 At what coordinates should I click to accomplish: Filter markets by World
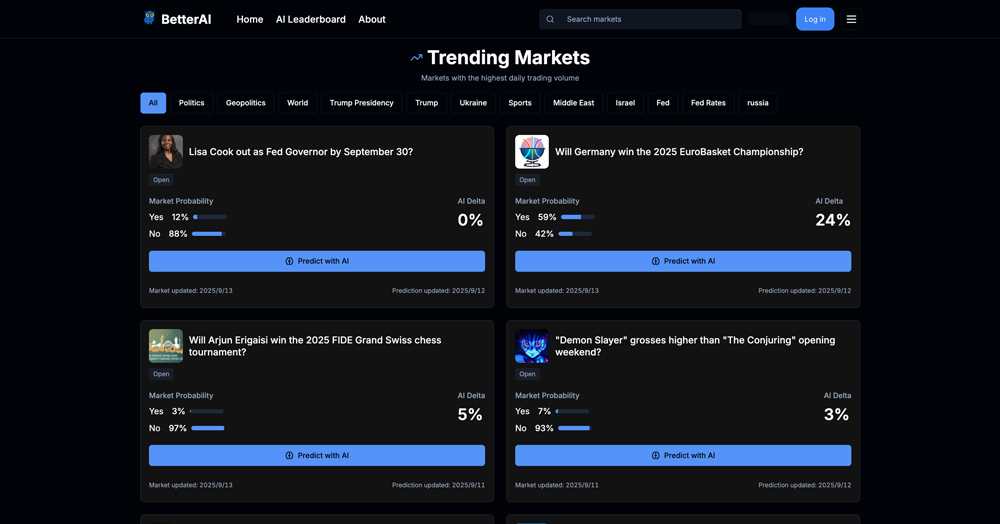pyautogui.click(x=297, y=103)
